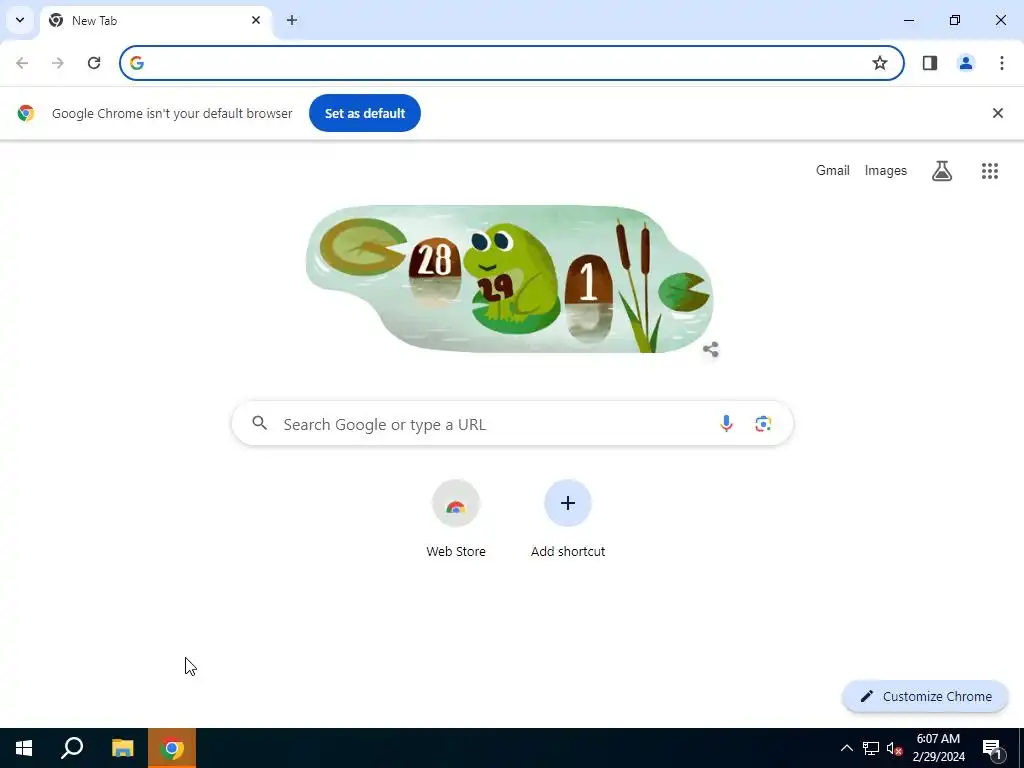Open the Images link
Image resolution: width=1024 pixels, height=768 pixels.
(x=886, y=170)
